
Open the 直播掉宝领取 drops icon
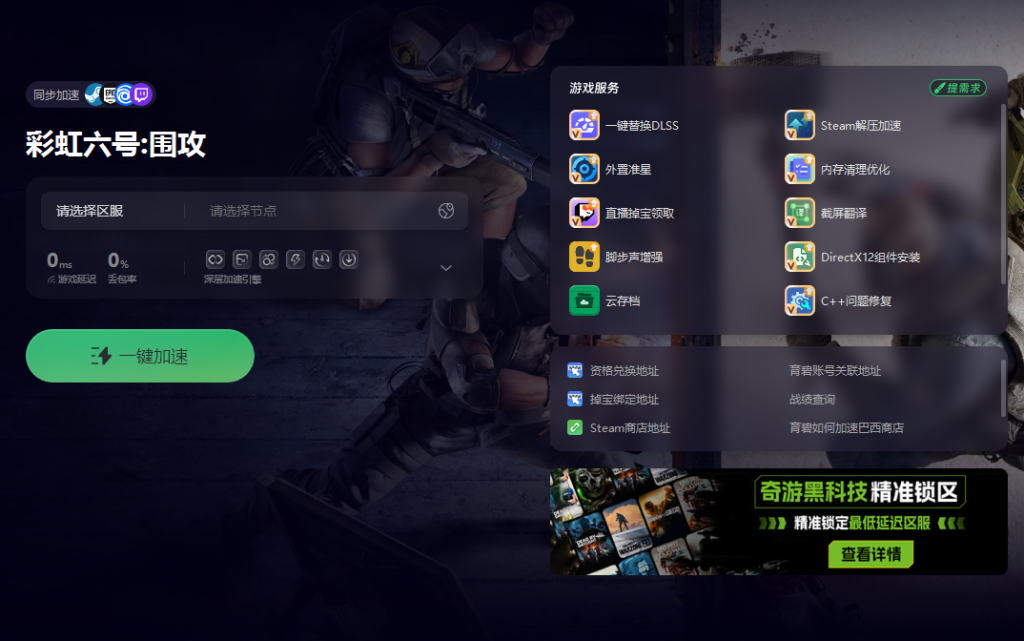point(584,213)
